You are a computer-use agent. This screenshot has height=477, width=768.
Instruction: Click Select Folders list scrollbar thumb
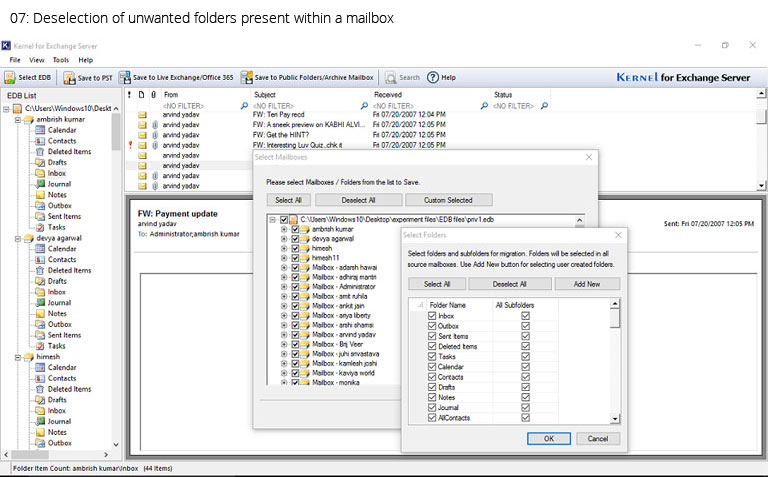point(615,318)
